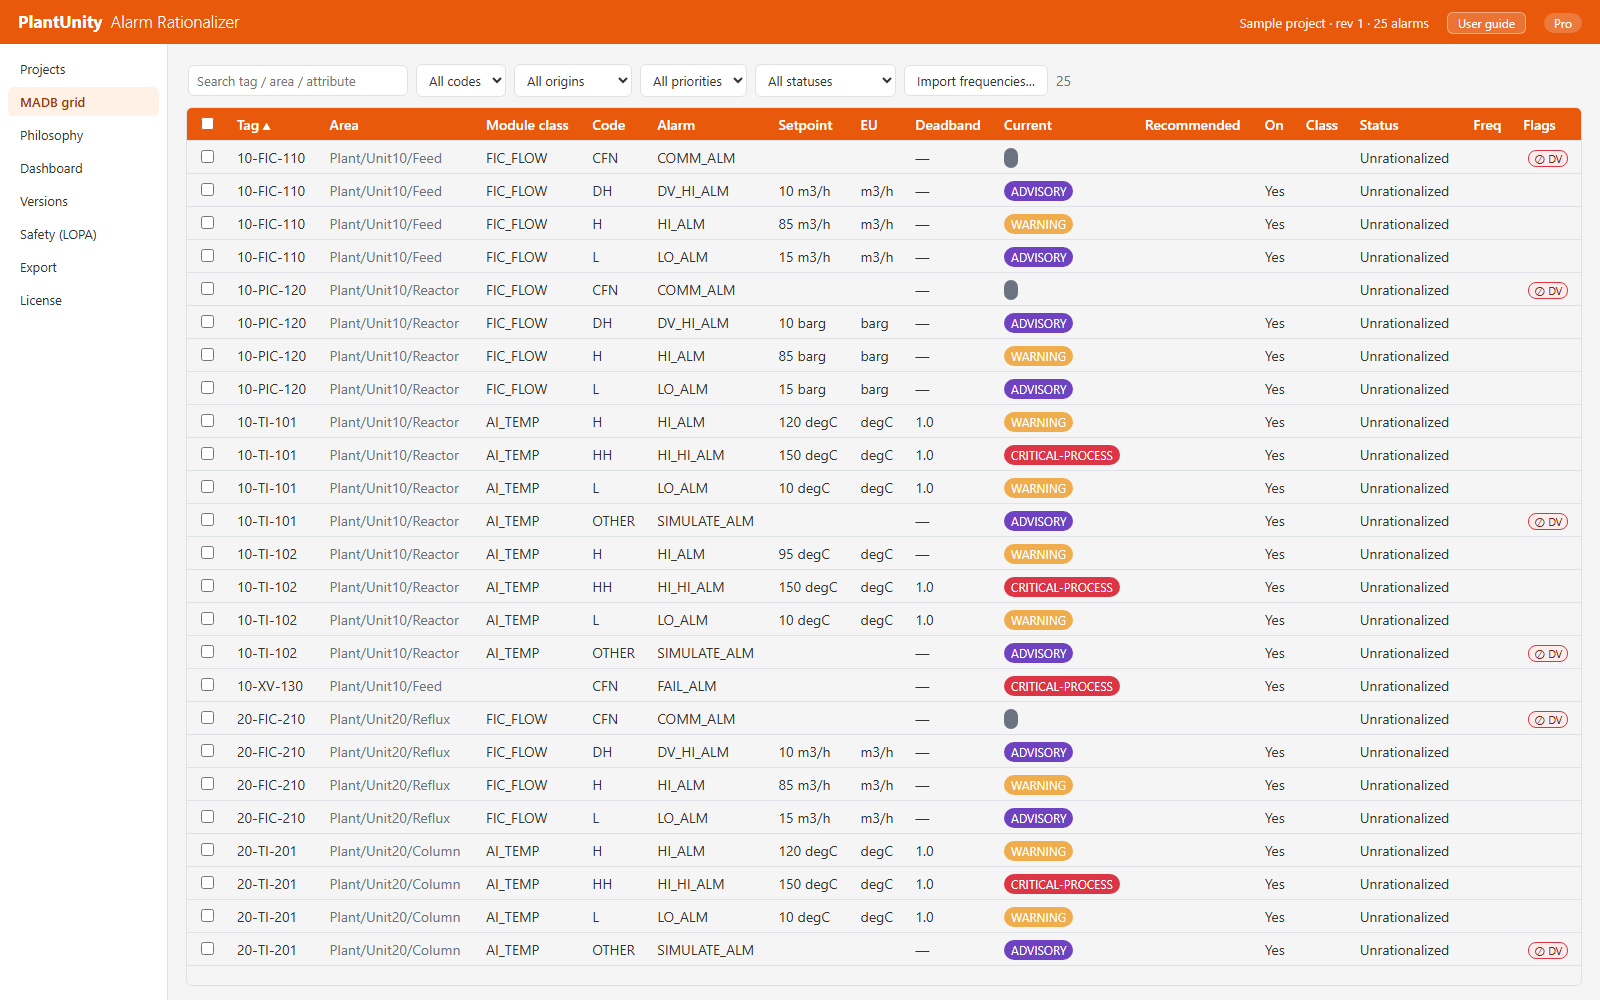1600x1000 pixels.
Task: Check the box for 20-FIC-210 DV_HI_ALM row
Action: (207, 751)
